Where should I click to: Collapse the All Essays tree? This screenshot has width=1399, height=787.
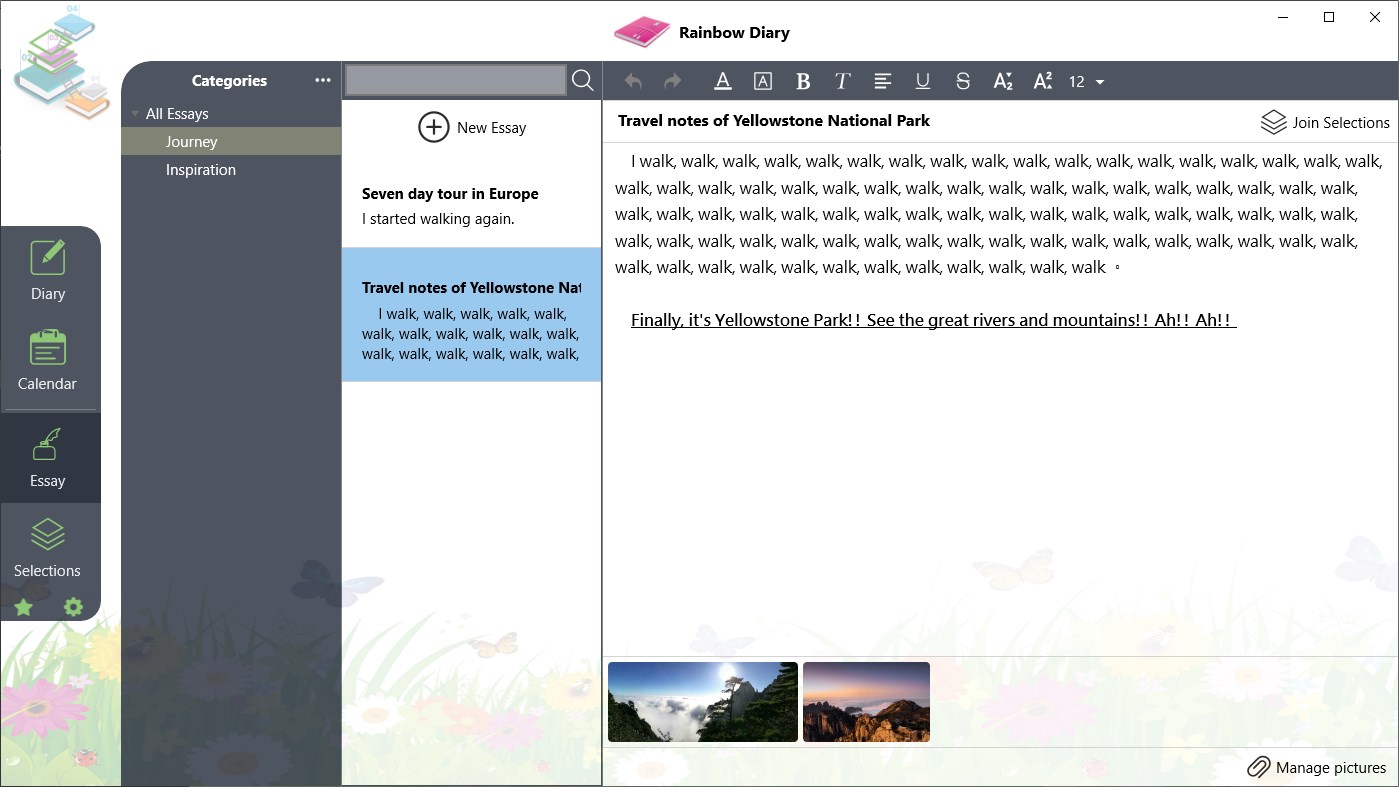pos(135,113)
